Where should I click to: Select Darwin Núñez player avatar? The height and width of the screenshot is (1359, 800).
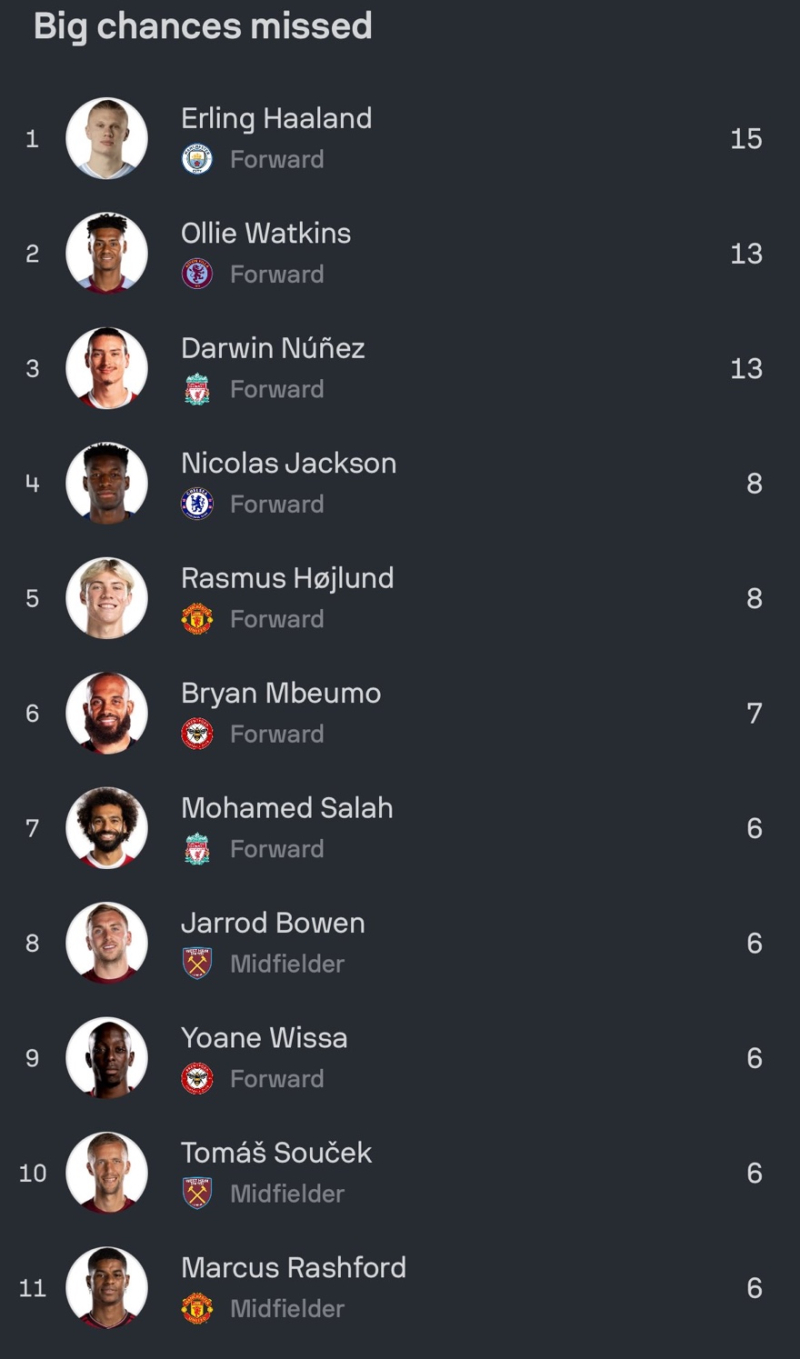[x=107, y=368]
